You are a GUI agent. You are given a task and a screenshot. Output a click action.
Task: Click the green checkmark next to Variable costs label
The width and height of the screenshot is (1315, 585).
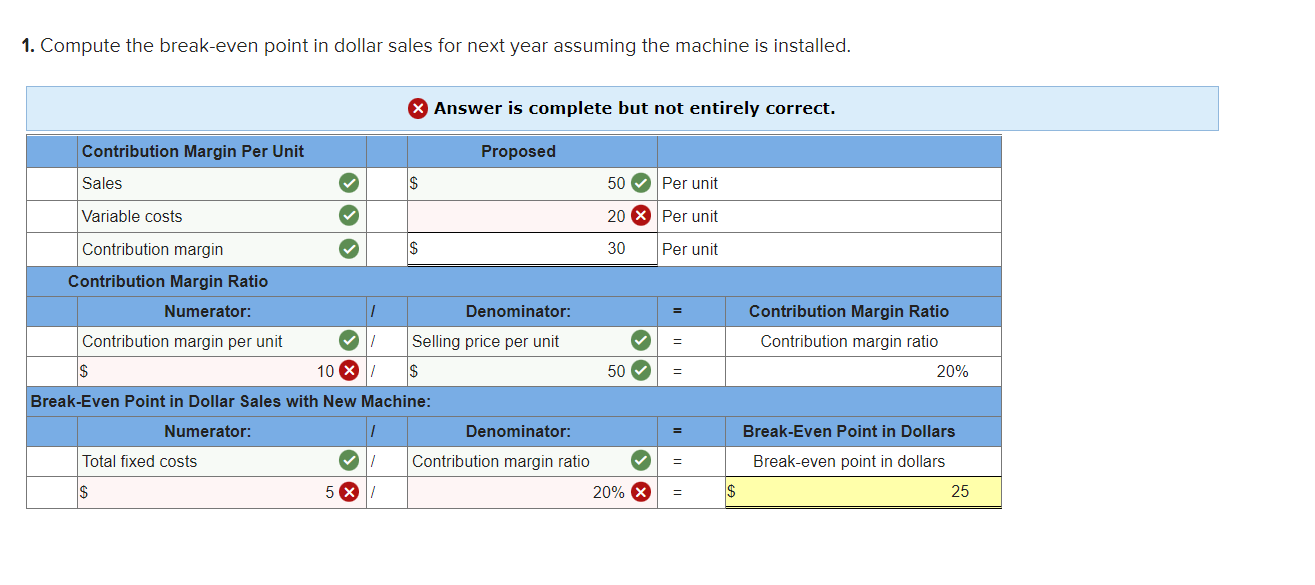pos(347,216)
